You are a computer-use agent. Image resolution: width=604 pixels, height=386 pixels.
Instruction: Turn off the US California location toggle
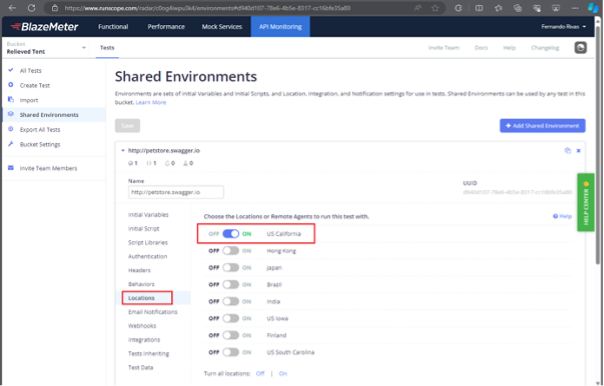pos(230,233)
